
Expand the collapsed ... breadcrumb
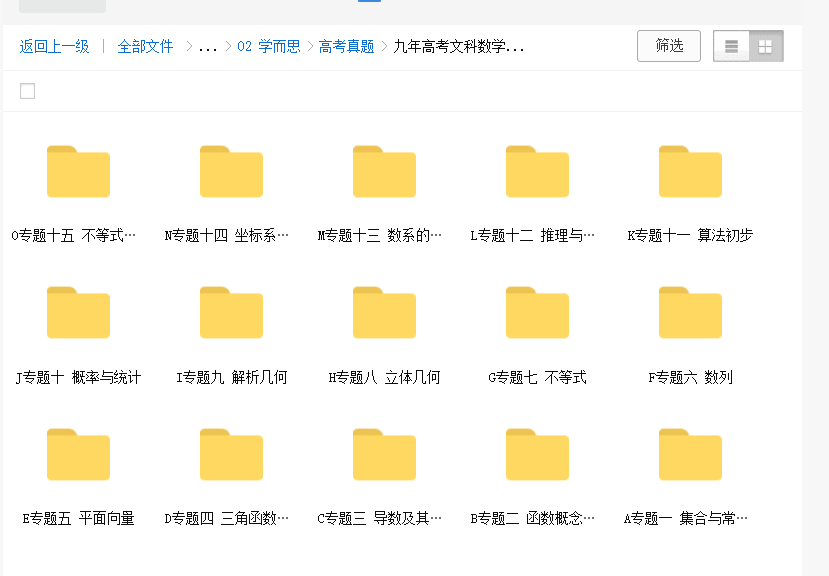click(x=208, y=47)
